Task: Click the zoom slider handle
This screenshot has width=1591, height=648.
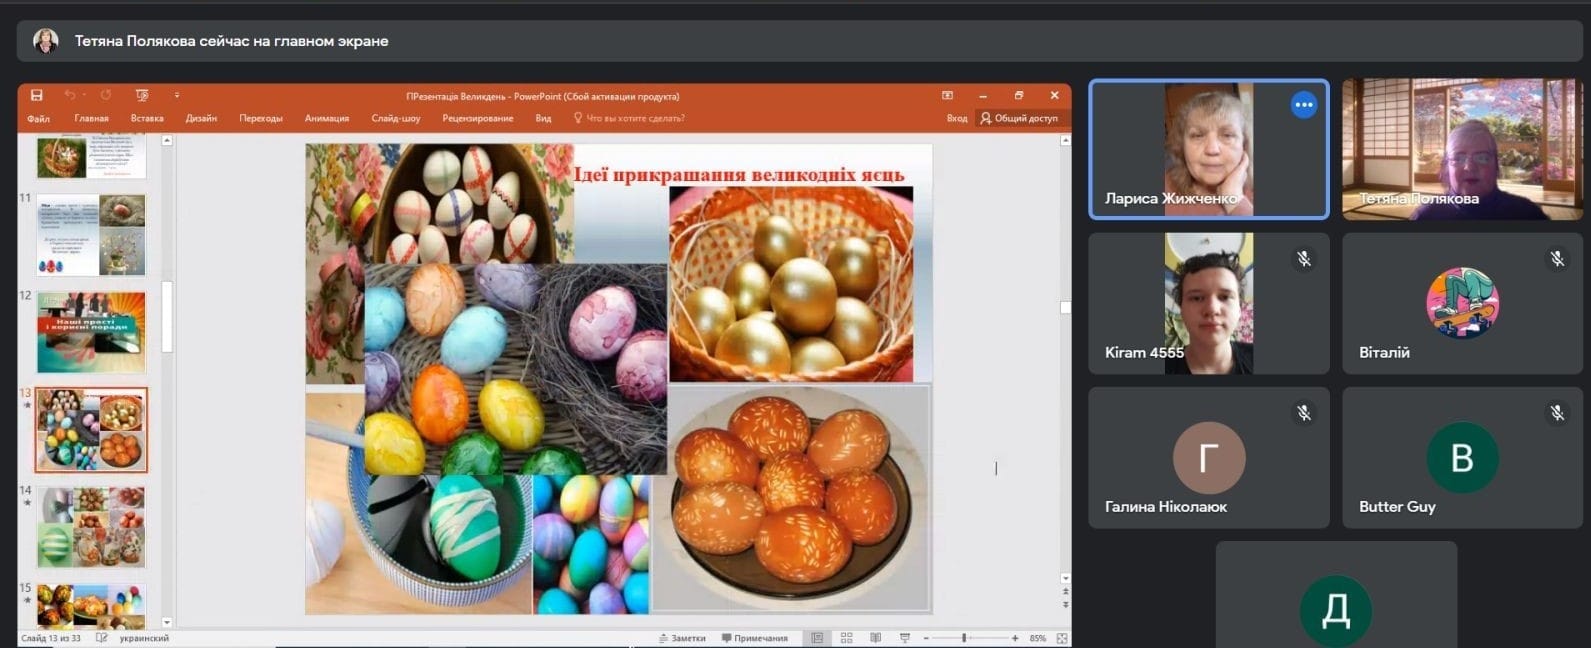Action: (x=964, y=638)
